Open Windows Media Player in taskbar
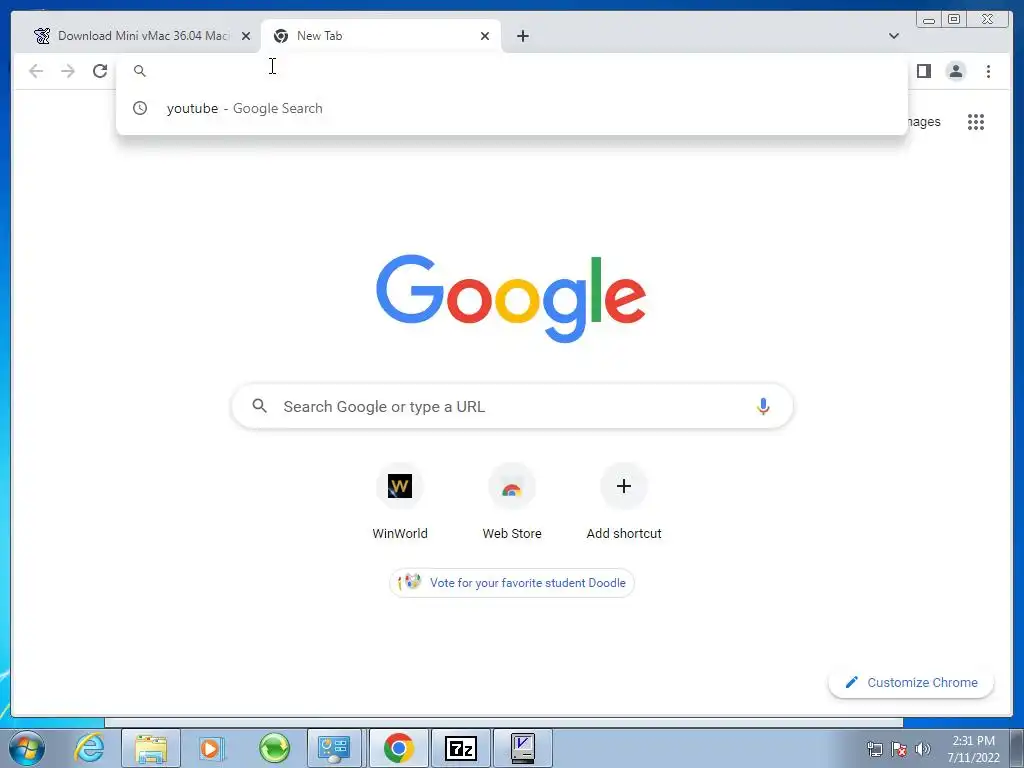 (212, 748)
